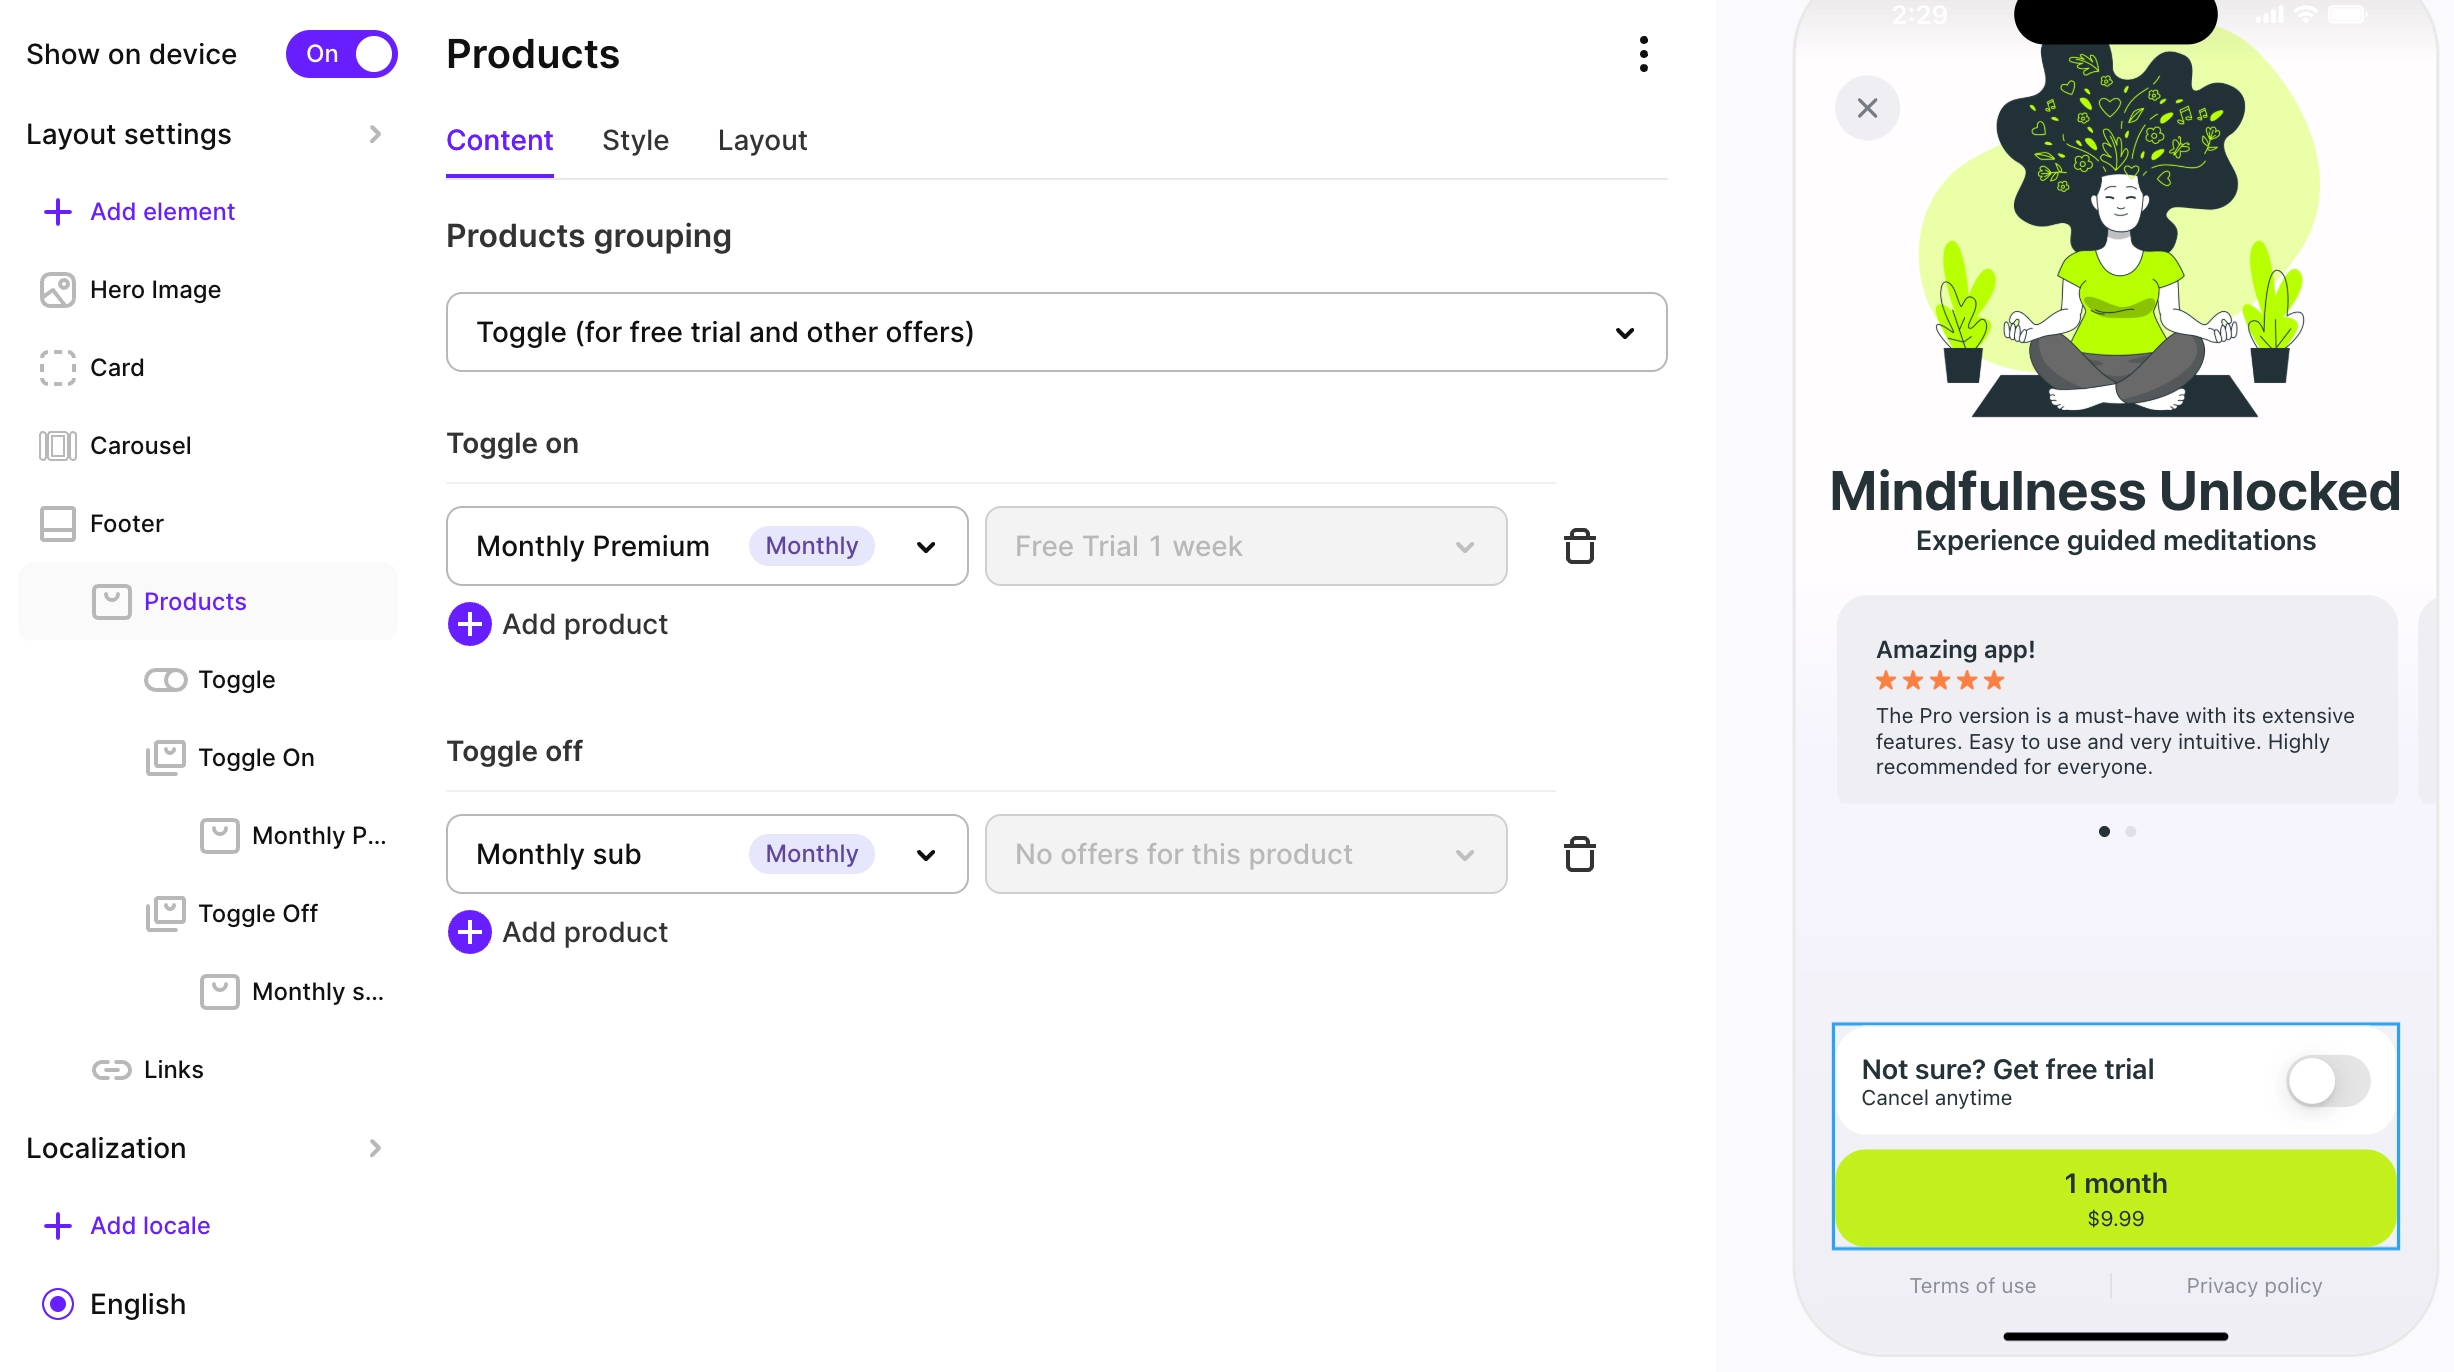The height and width of the screenshot is (1372, 2454).
Task: Click plus icon under Toggle off
Action: pyautogui.click(x=469, y=932)
